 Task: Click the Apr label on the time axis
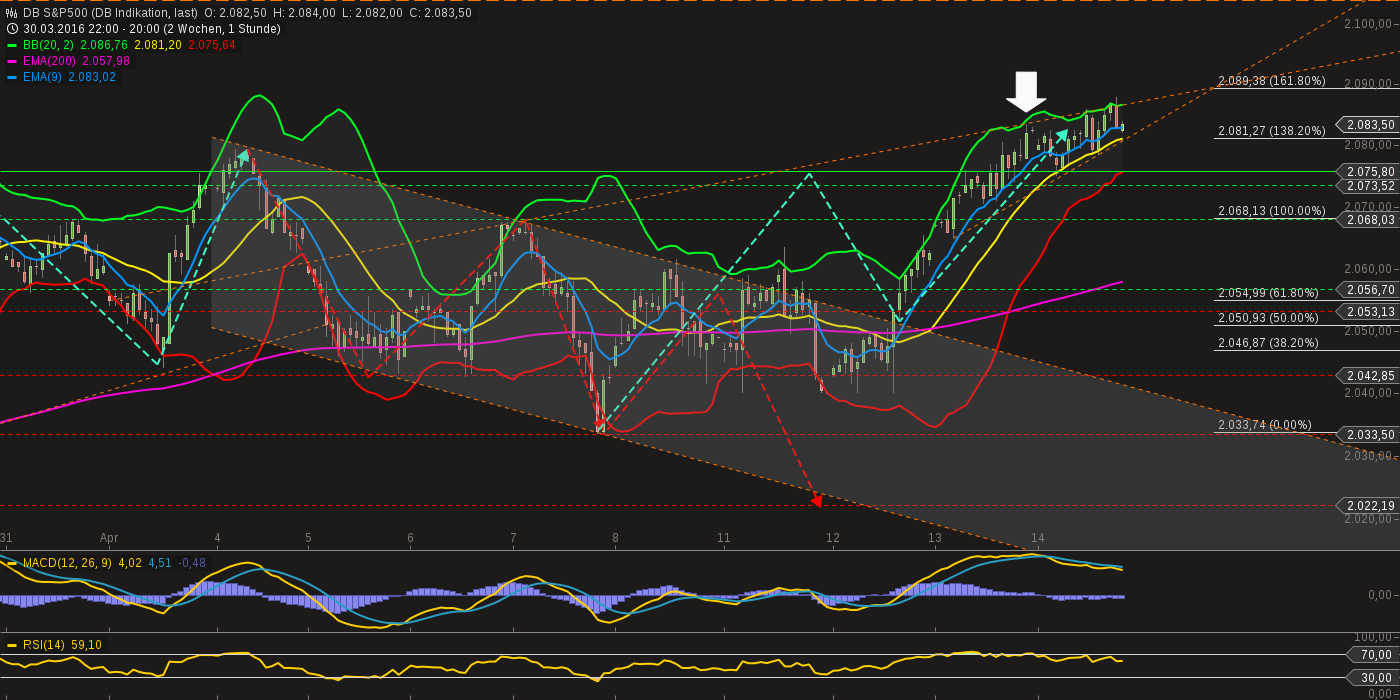point(109,538)
